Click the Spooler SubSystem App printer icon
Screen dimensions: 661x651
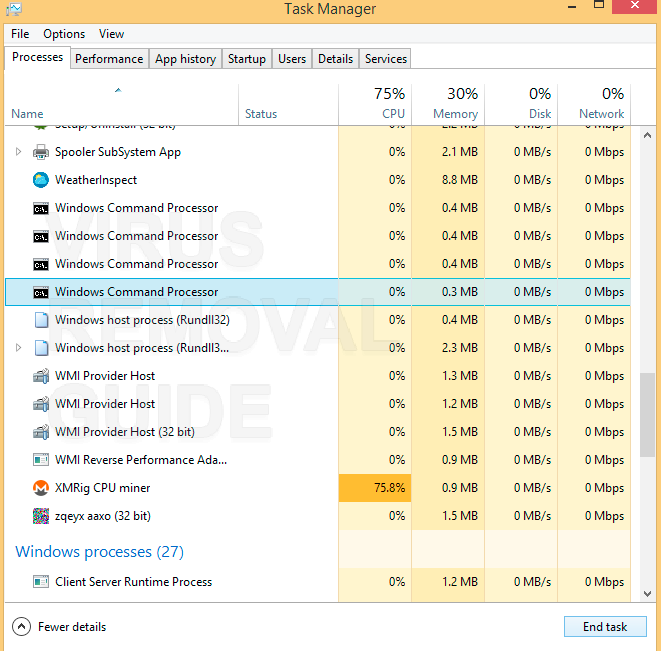point(41,152)
